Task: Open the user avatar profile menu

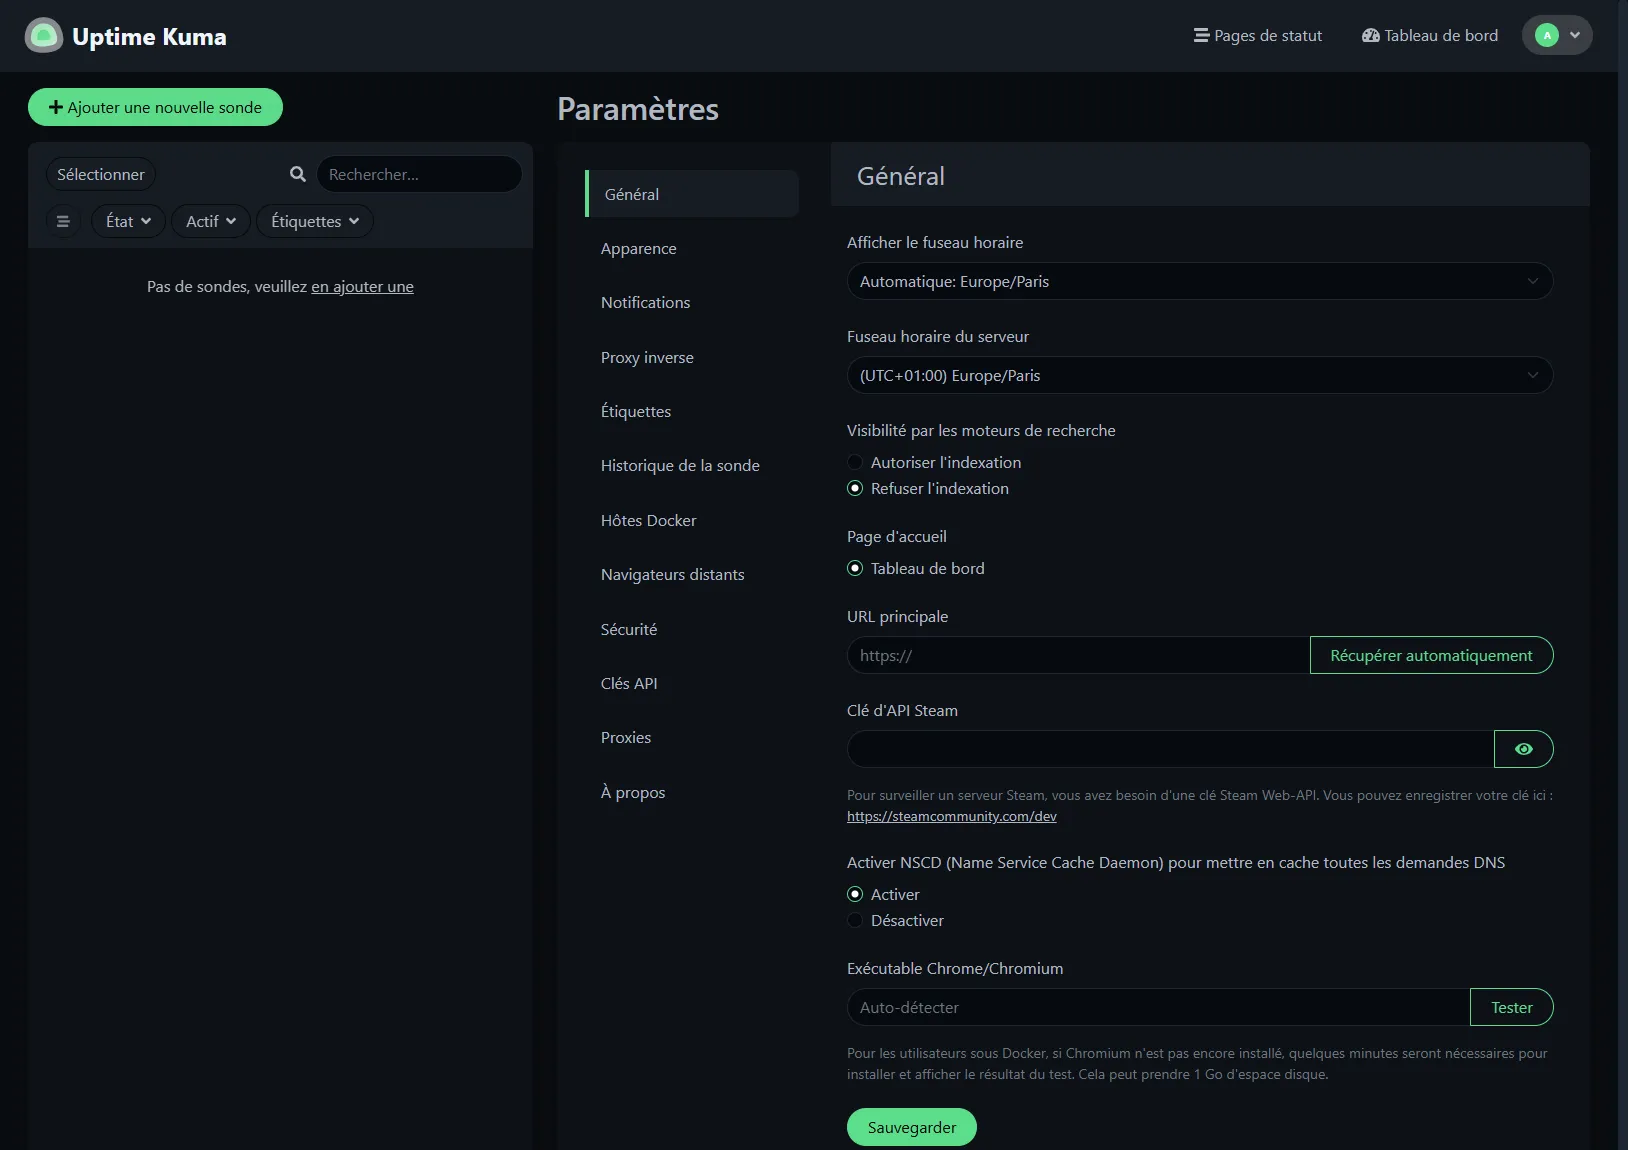Action: (1556, 35)
